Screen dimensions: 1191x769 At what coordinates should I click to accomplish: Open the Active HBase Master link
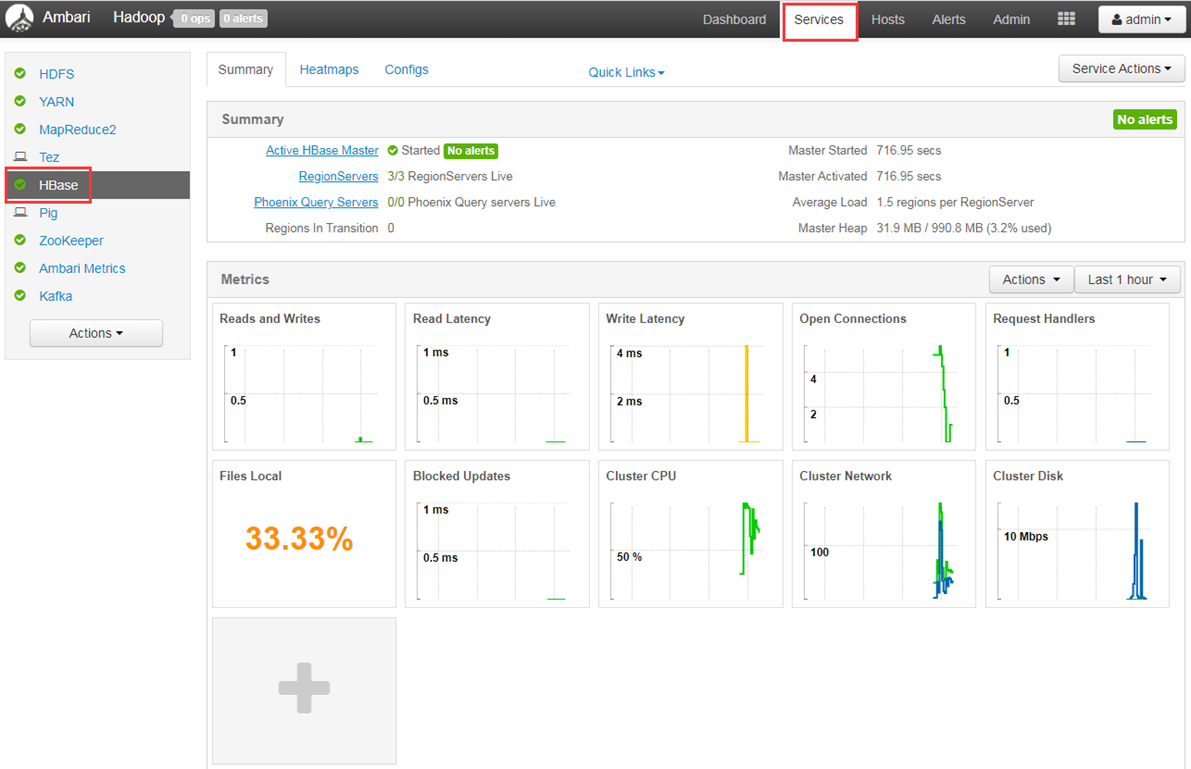[x=322, y=150]
